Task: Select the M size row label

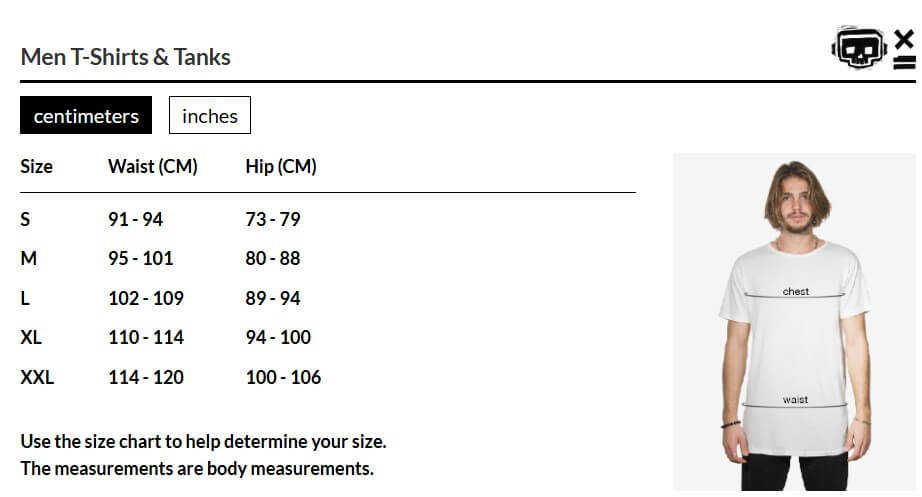Action: (28, 258)
